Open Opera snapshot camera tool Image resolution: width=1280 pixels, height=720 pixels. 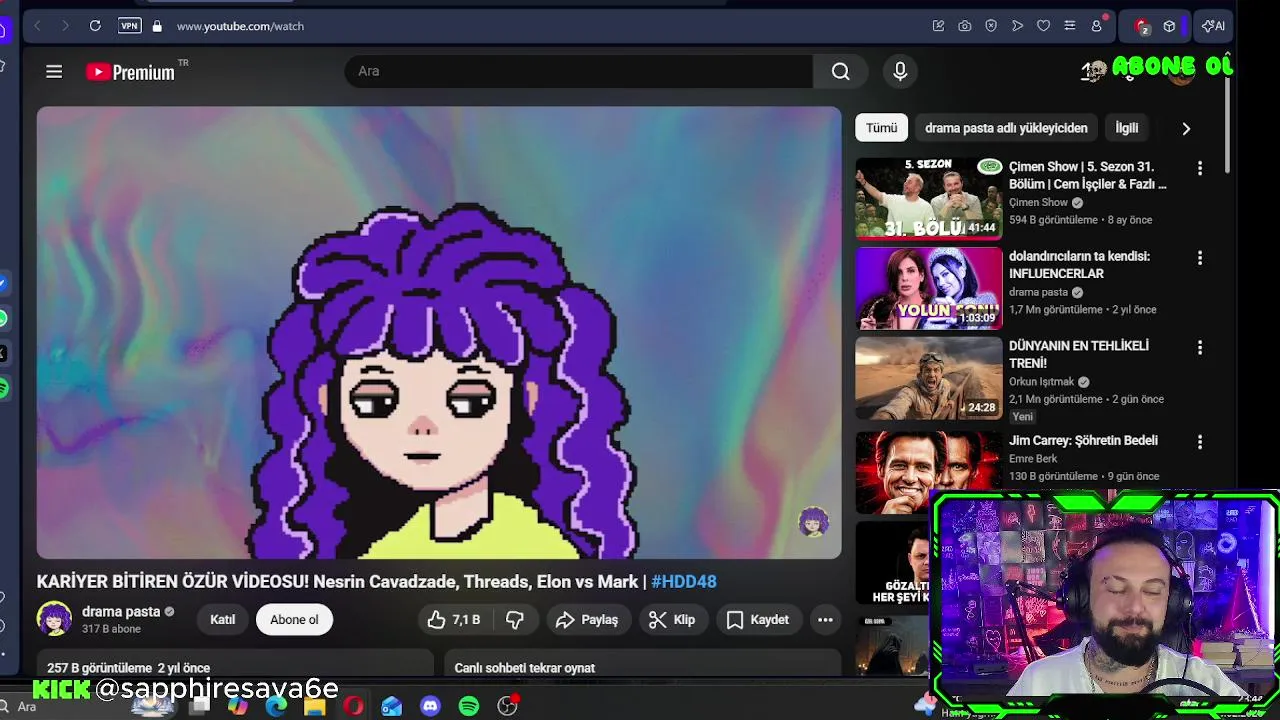point(964,26)
